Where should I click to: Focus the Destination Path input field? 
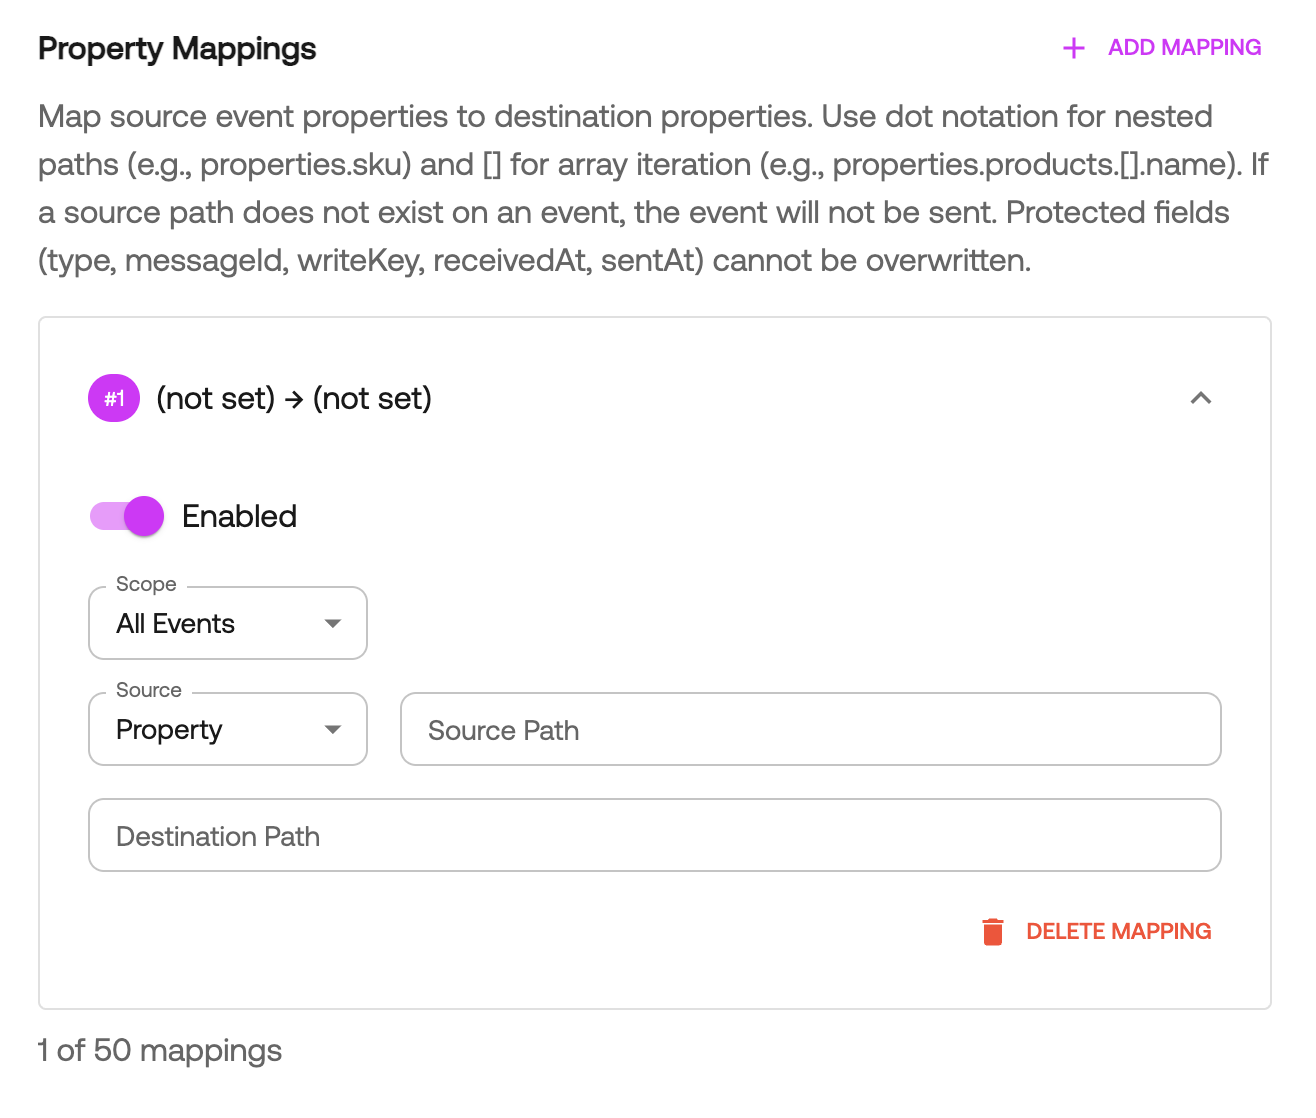click(655, 835)
